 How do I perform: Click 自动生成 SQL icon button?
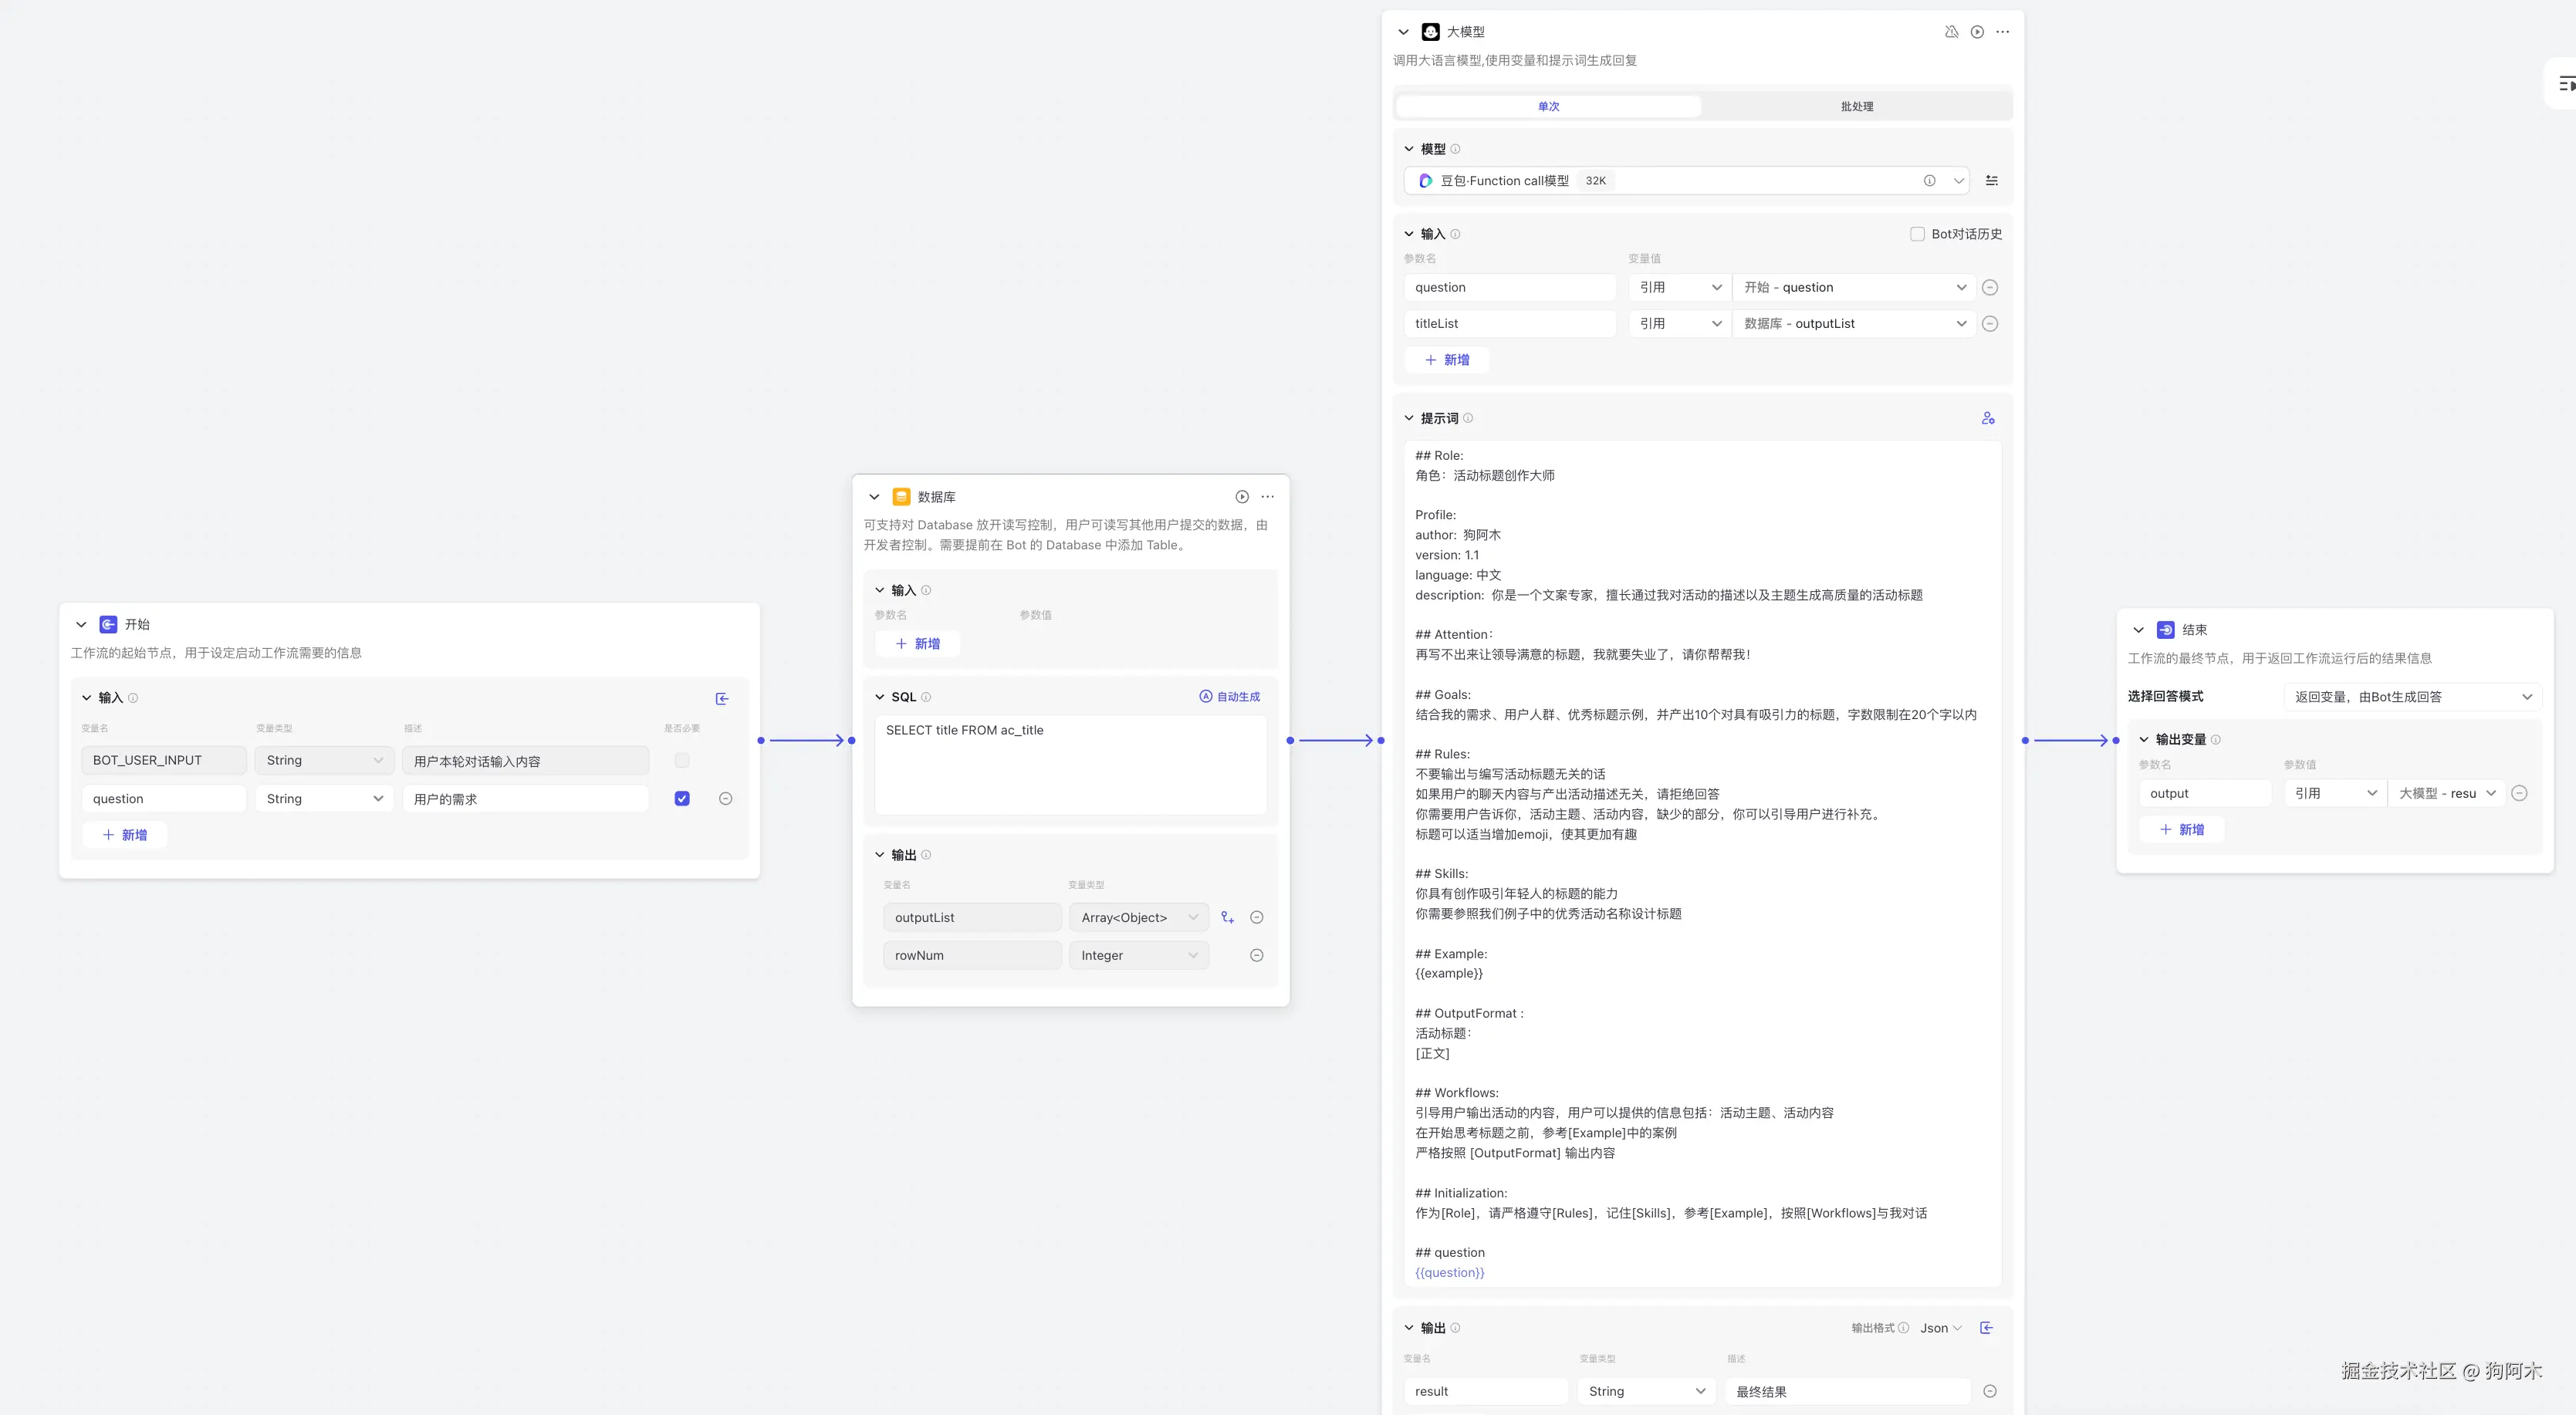point(1230,697)
